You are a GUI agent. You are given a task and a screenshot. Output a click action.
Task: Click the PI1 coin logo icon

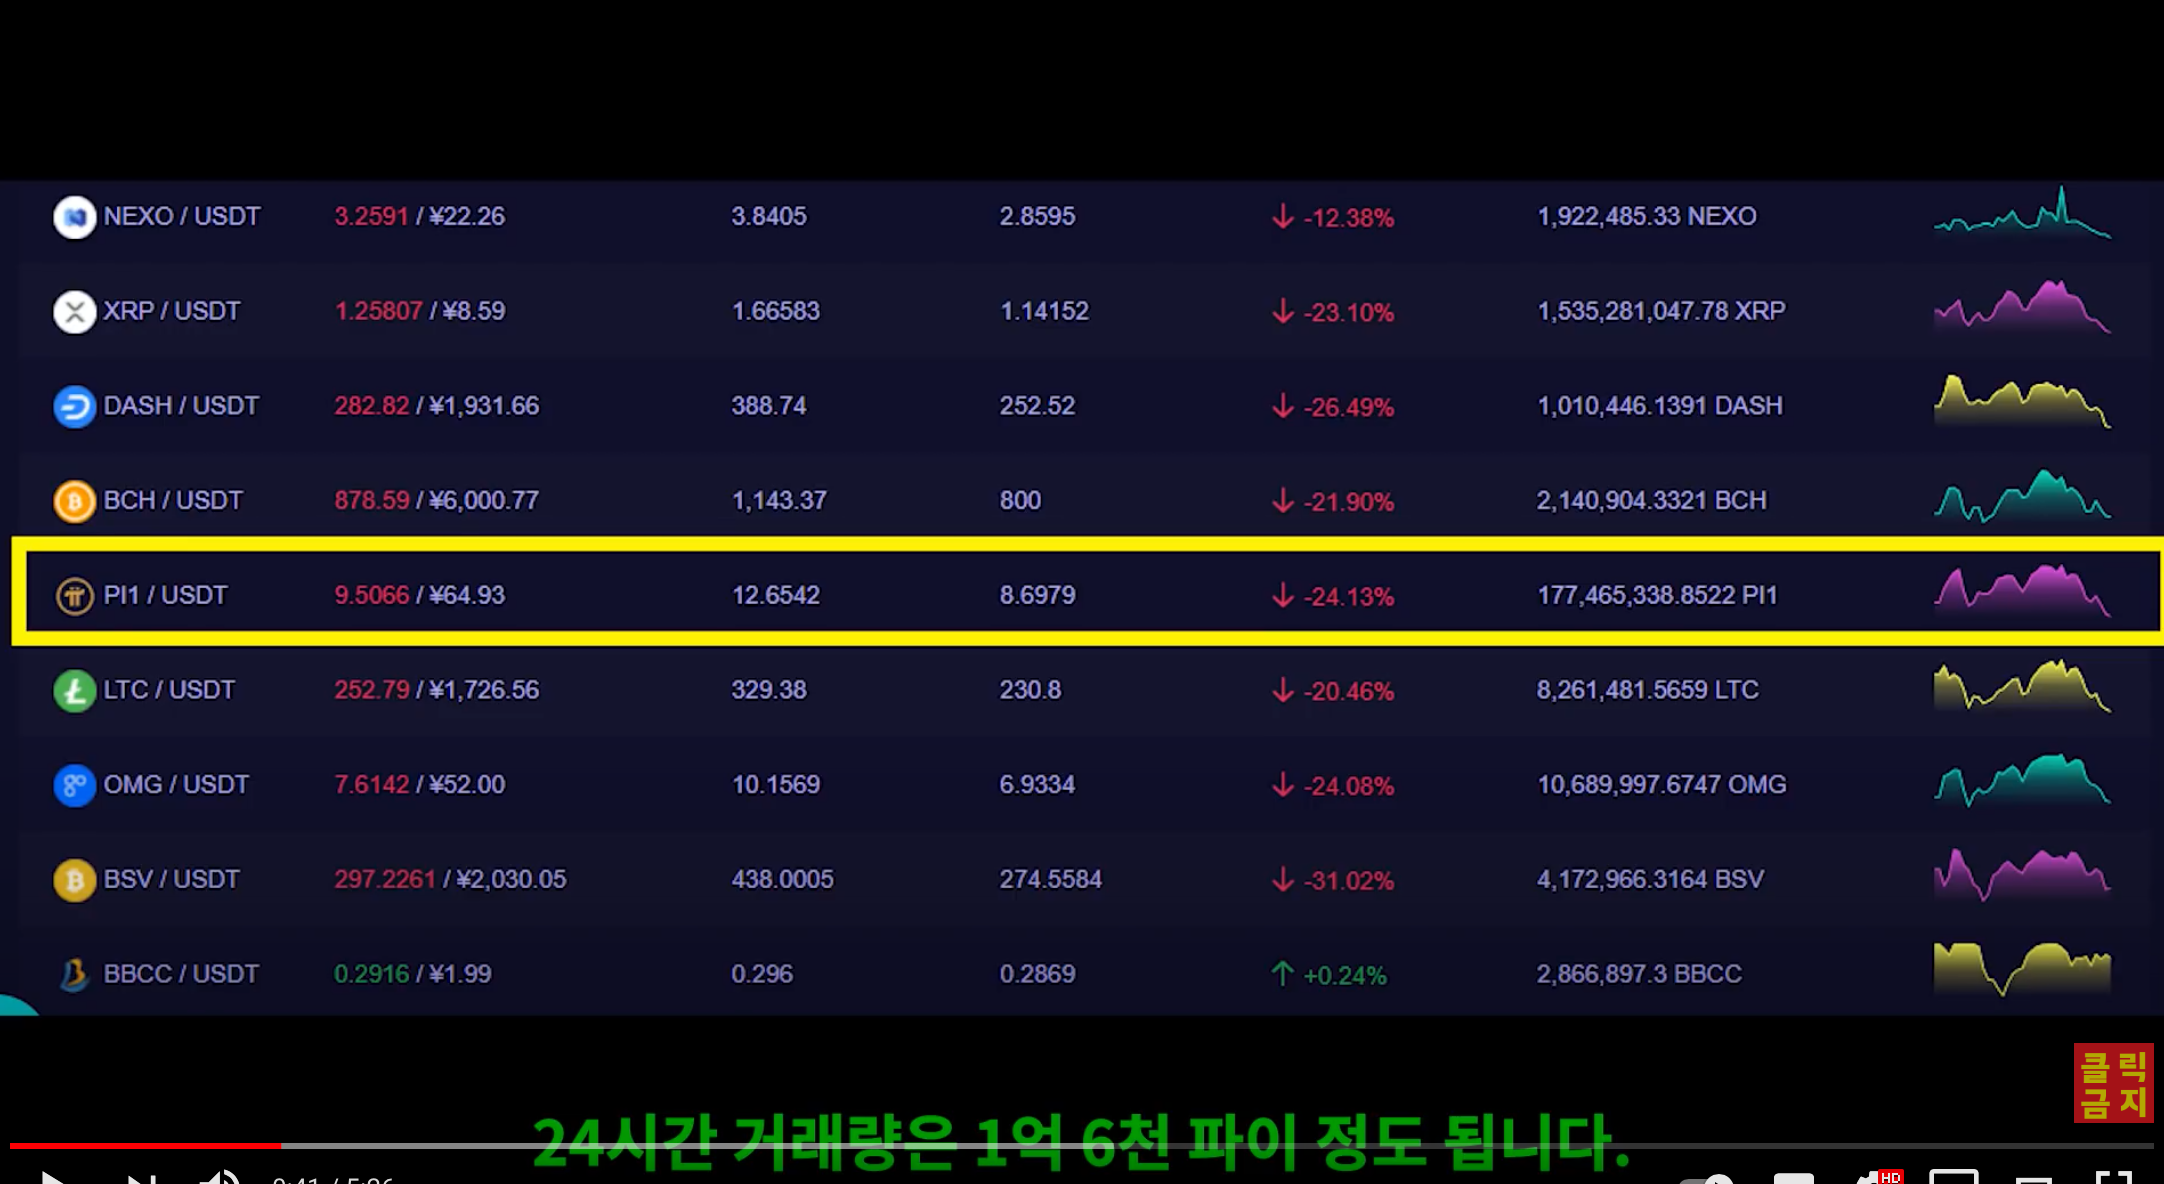tap(74, 596)
